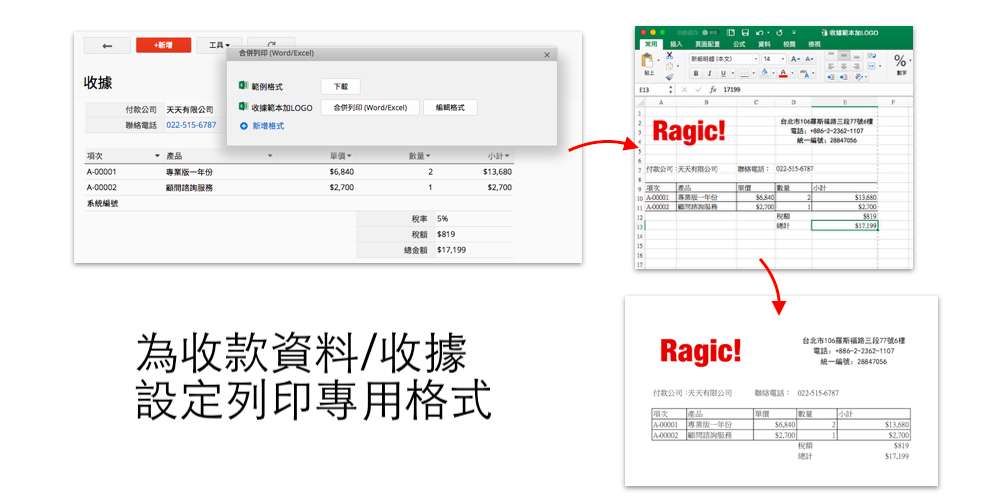Viewport: 1000px width, 500px height.
Task: Click the template icon left of Save
Action: point(730,33)
